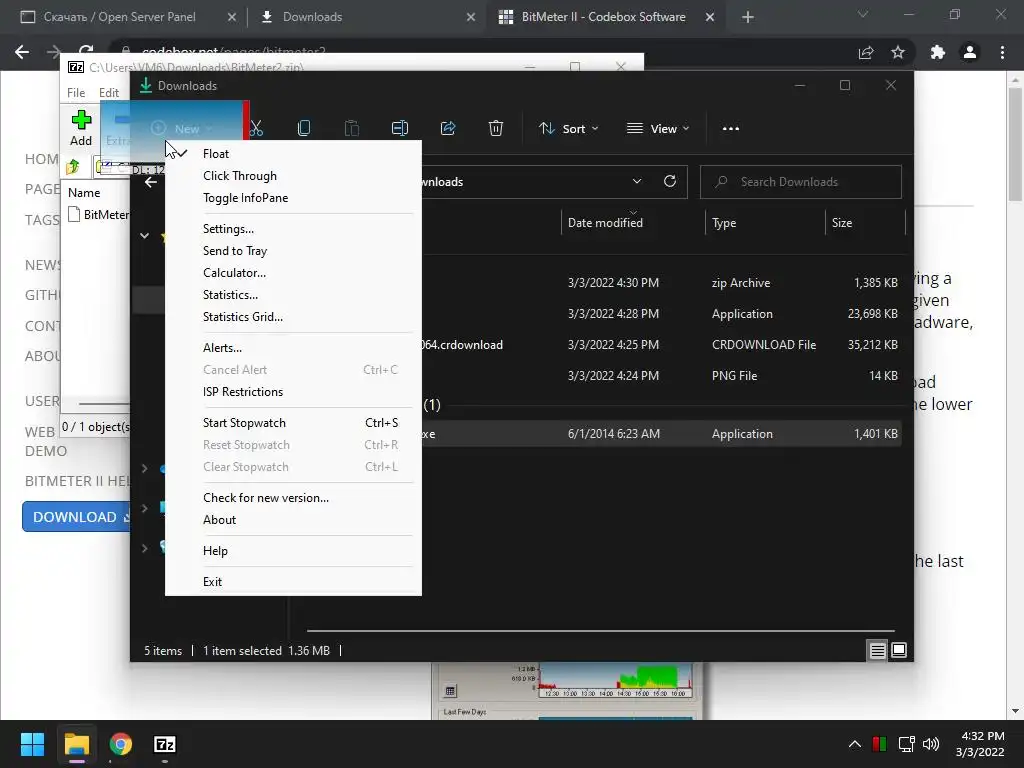Open About in the BitMeter menu
Viewport: 1024px width, 768px height.
[293, 520]
